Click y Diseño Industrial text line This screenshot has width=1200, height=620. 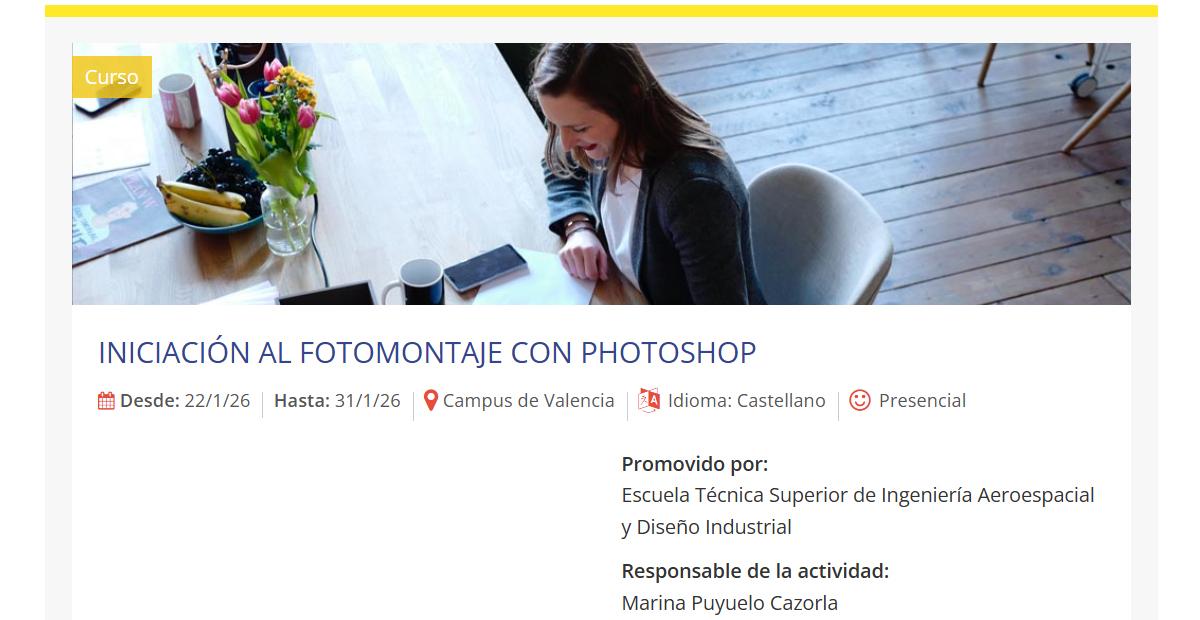point(707,527)
